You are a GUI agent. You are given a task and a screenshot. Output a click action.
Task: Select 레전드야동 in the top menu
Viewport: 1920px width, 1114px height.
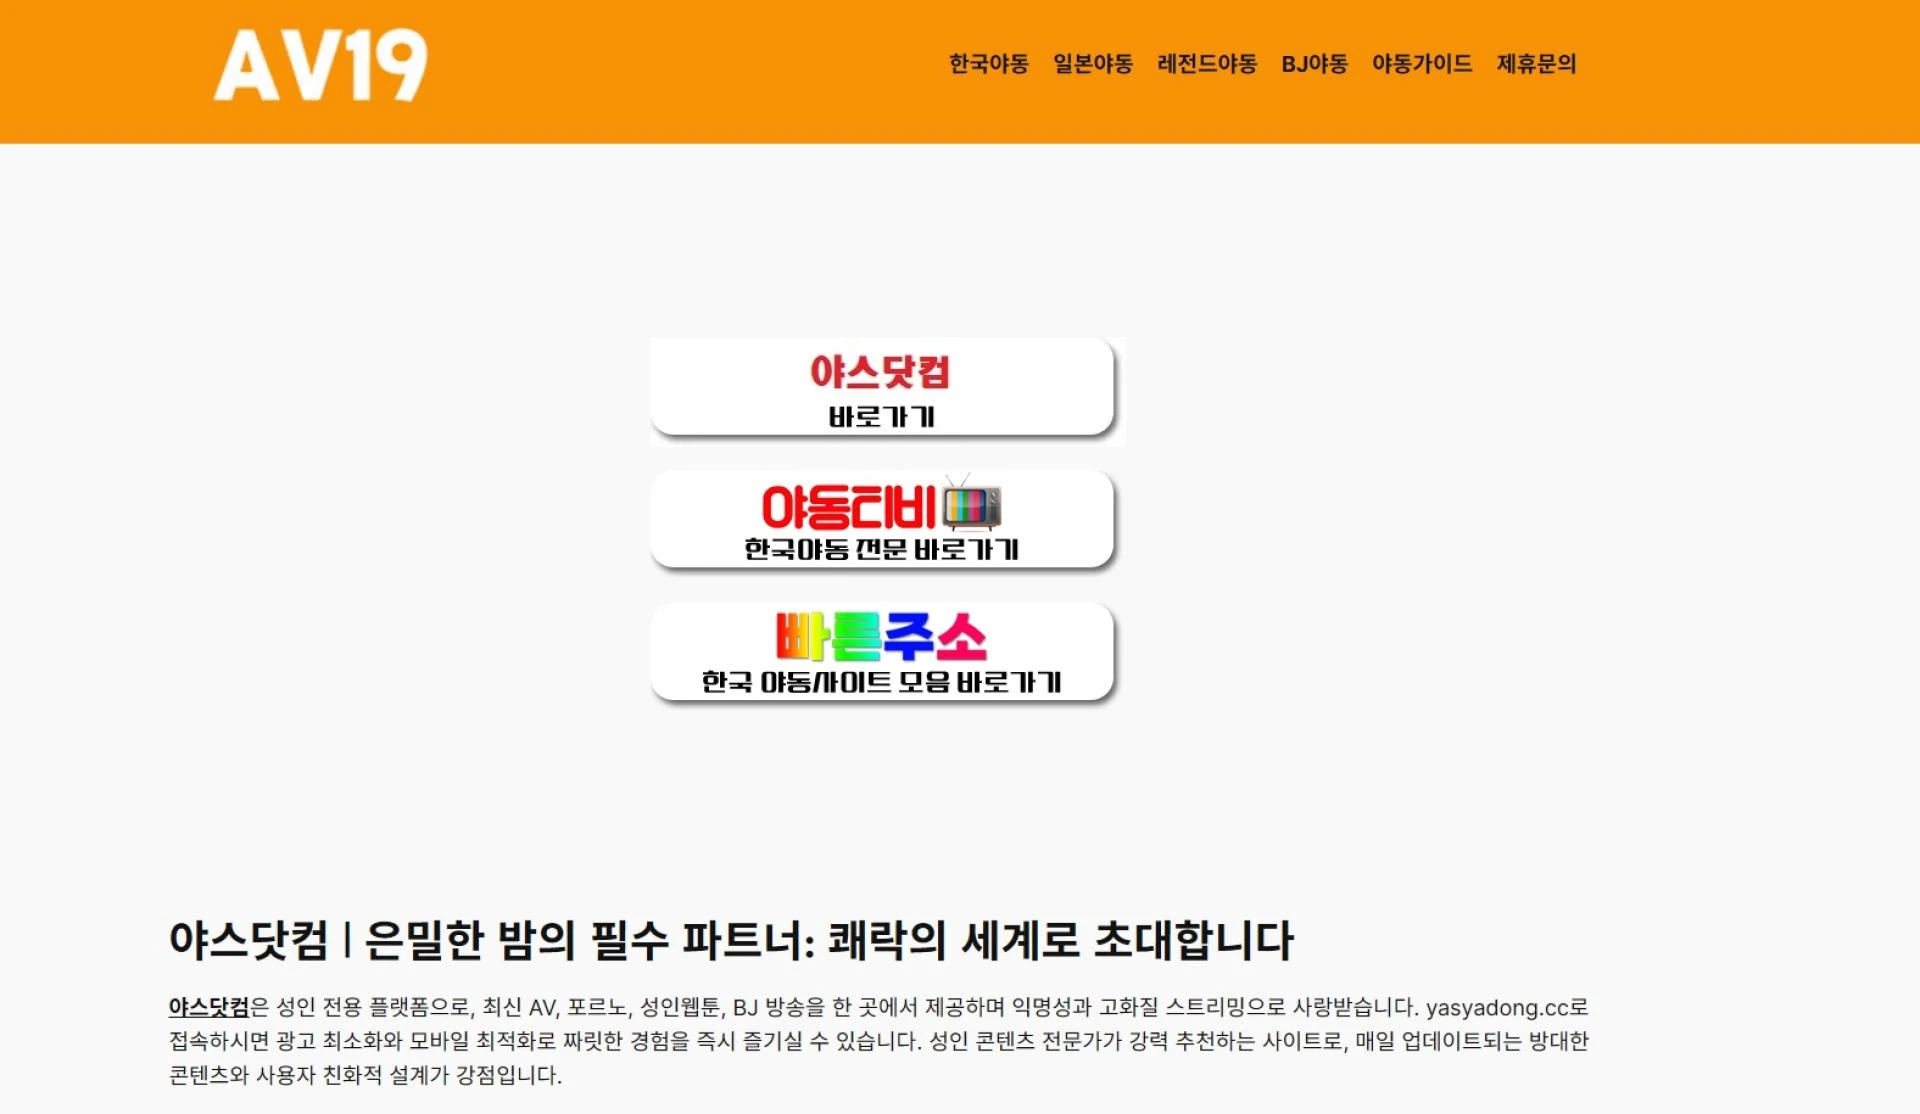(1209, 63)
